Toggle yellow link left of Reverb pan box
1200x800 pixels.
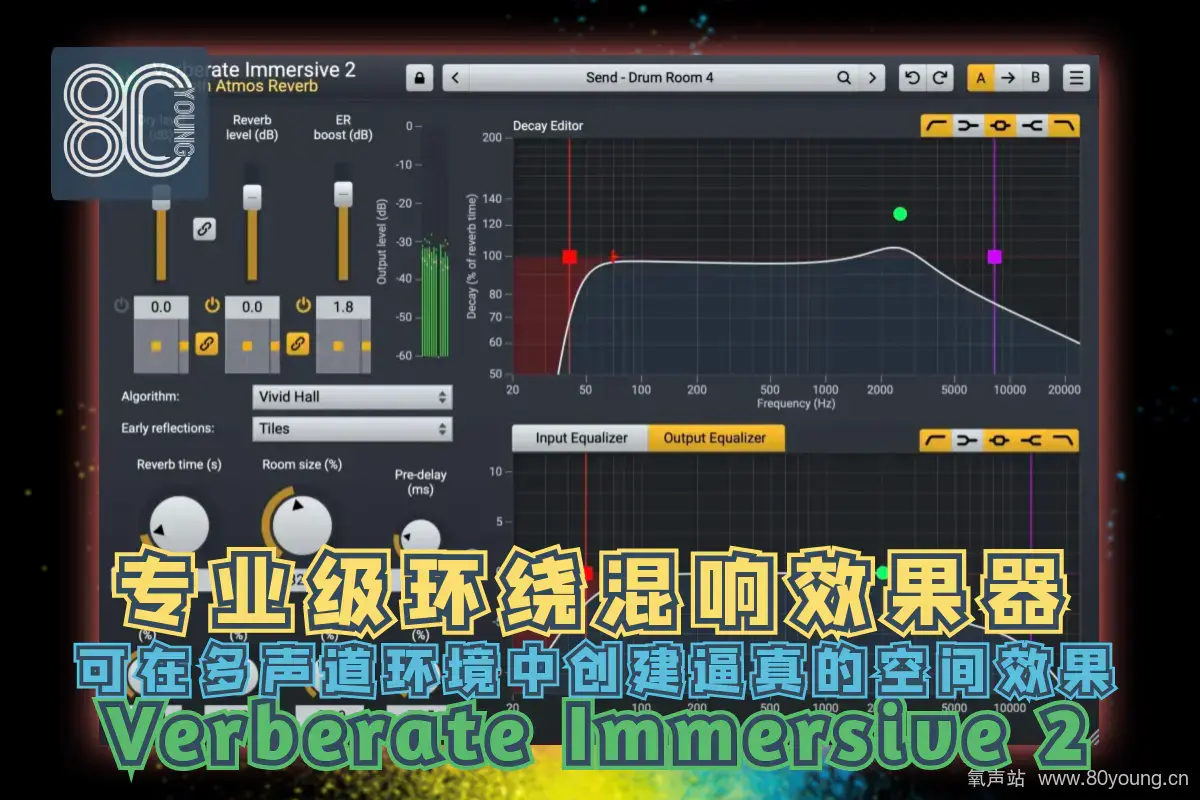(x=207, y=343)
